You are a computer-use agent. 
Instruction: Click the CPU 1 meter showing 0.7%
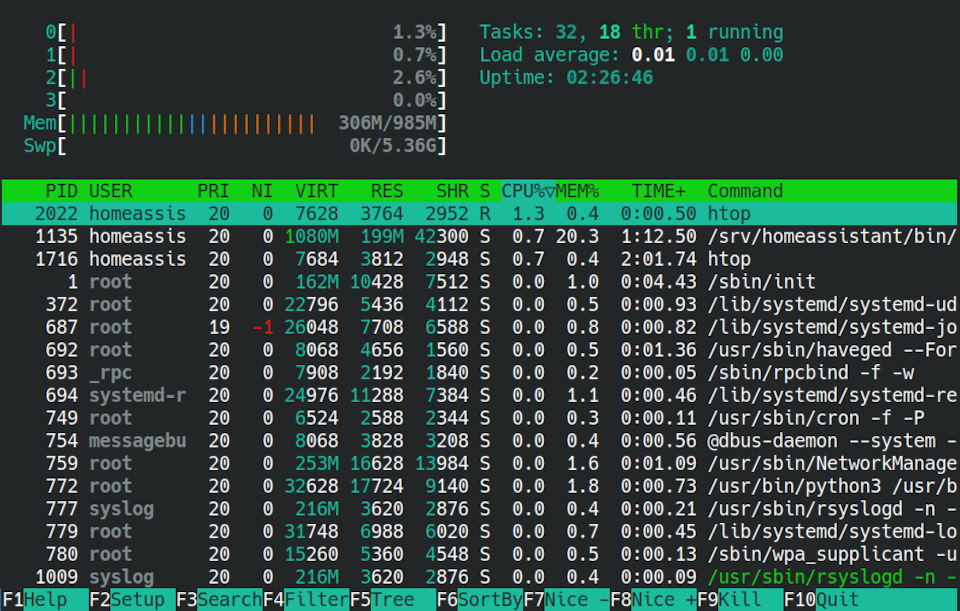tap(246, 55)
